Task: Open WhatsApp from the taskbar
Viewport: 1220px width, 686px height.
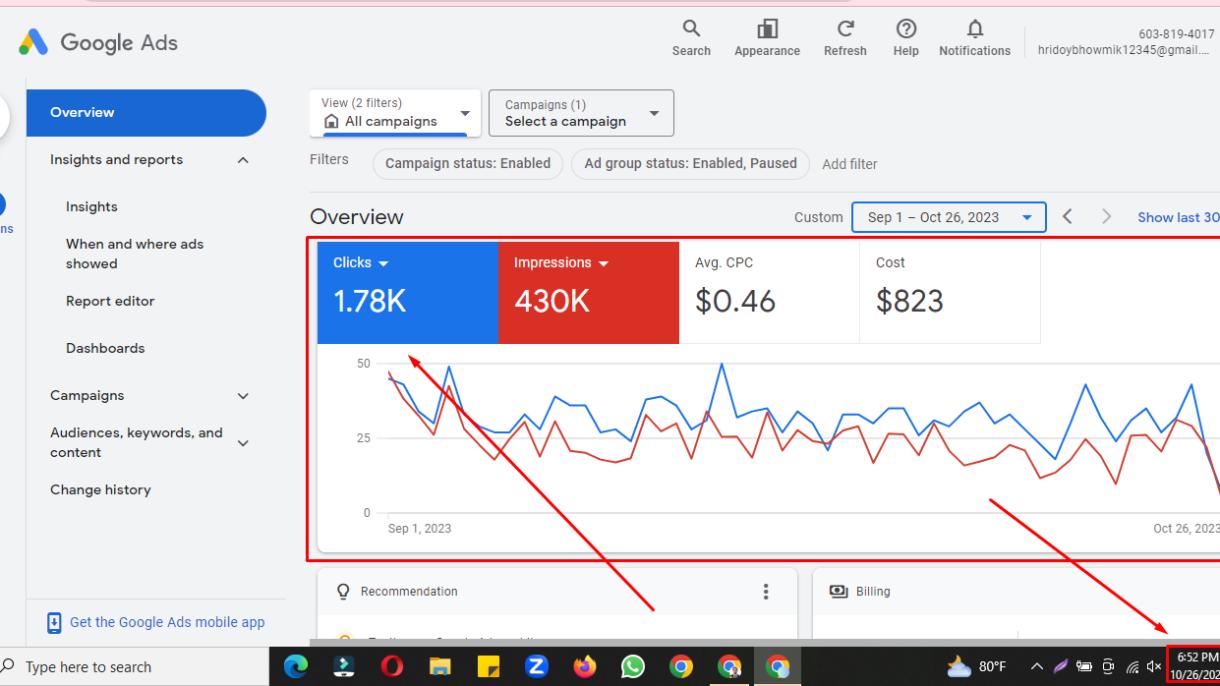Action: coord(632,666)
